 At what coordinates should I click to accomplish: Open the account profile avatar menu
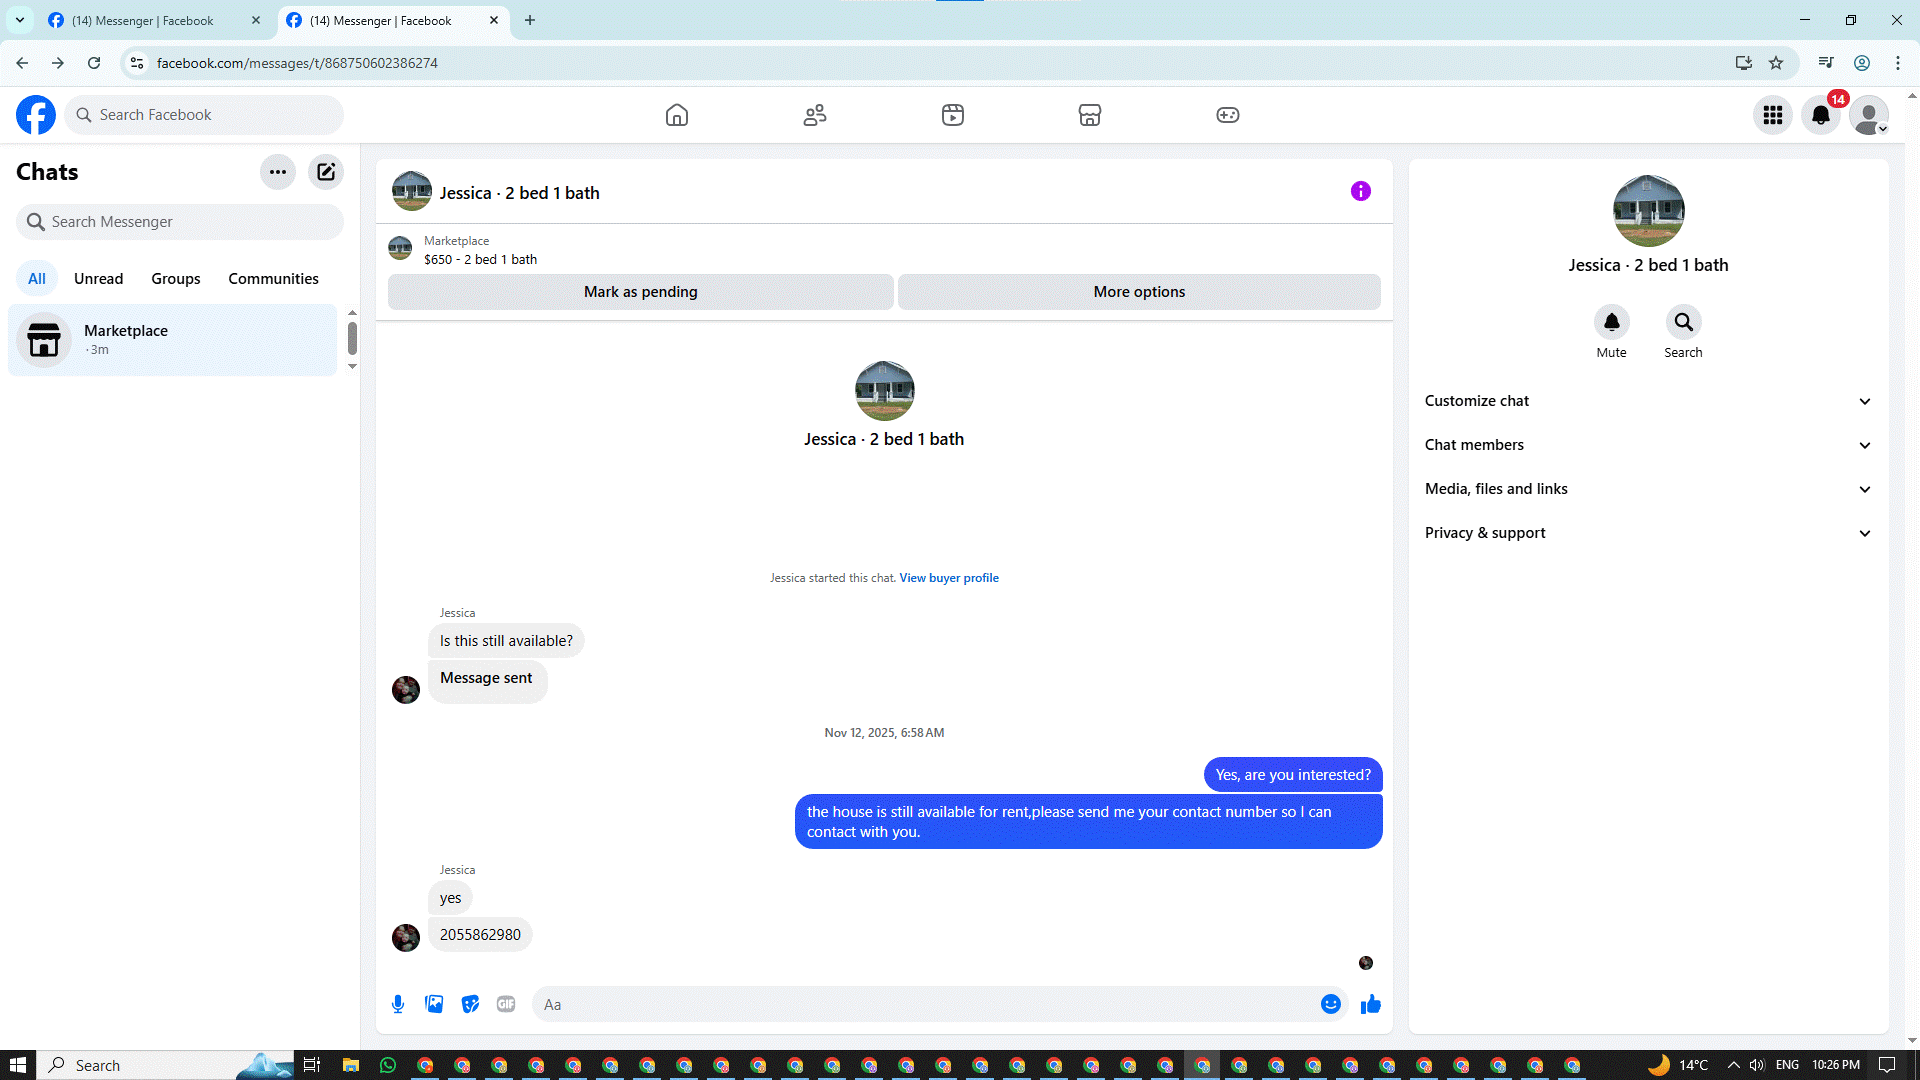tap(1869, 115)
